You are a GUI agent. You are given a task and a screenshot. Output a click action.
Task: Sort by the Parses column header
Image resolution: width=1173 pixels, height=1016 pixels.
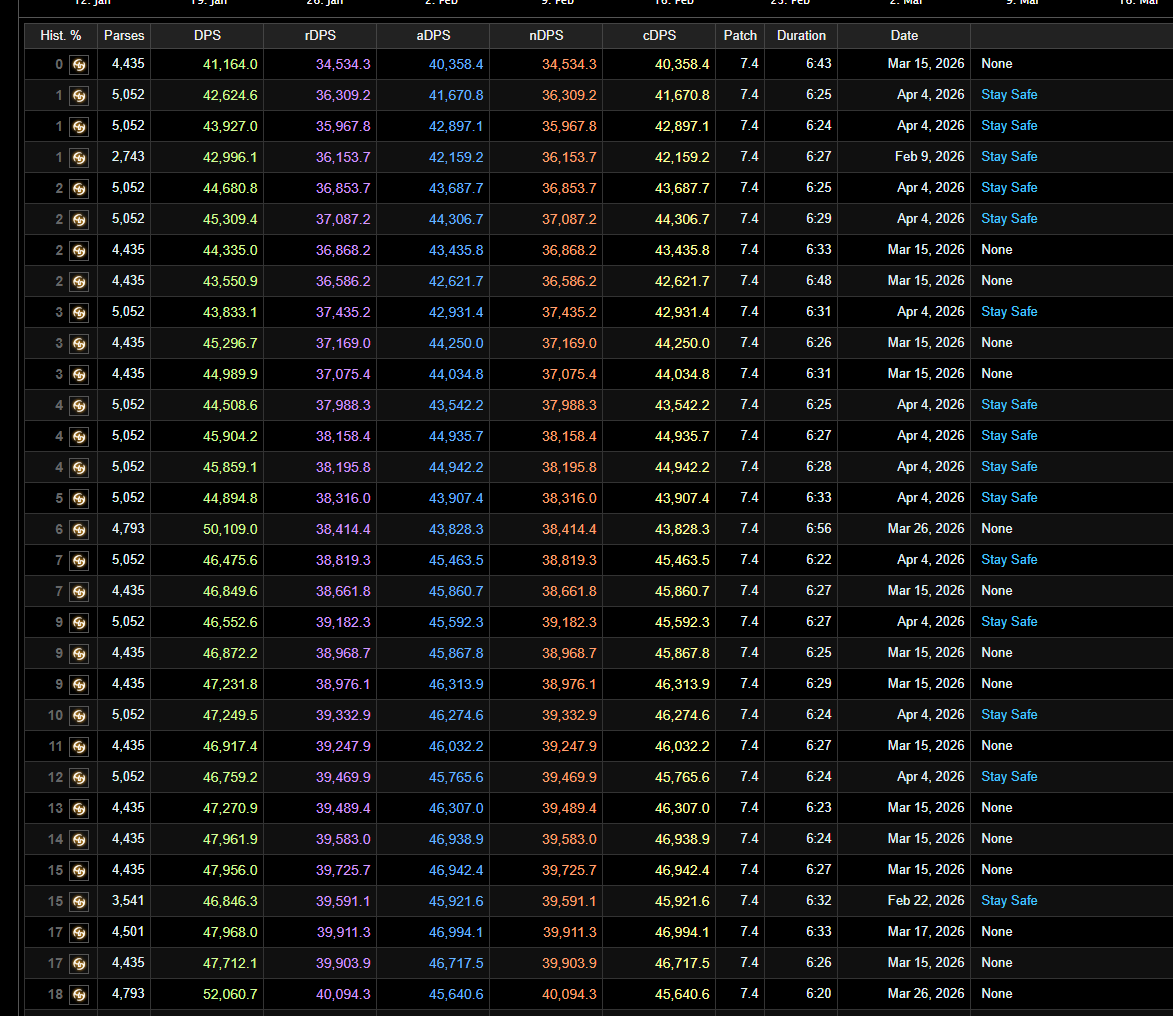coord(124,36)
